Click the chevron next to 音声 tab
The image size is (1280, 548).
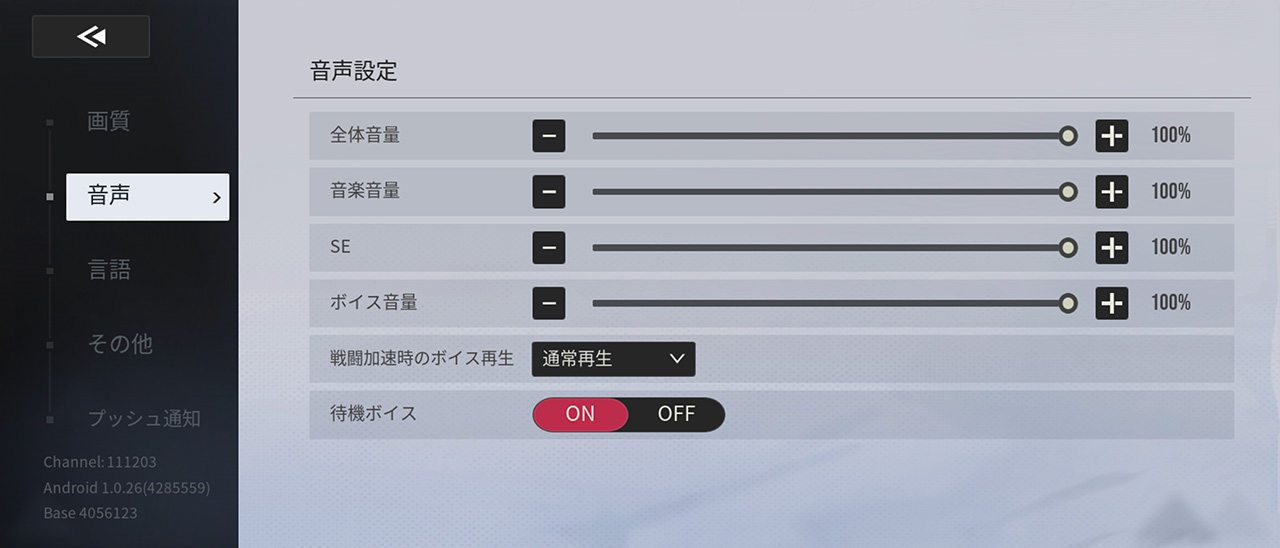coord(216,198)
